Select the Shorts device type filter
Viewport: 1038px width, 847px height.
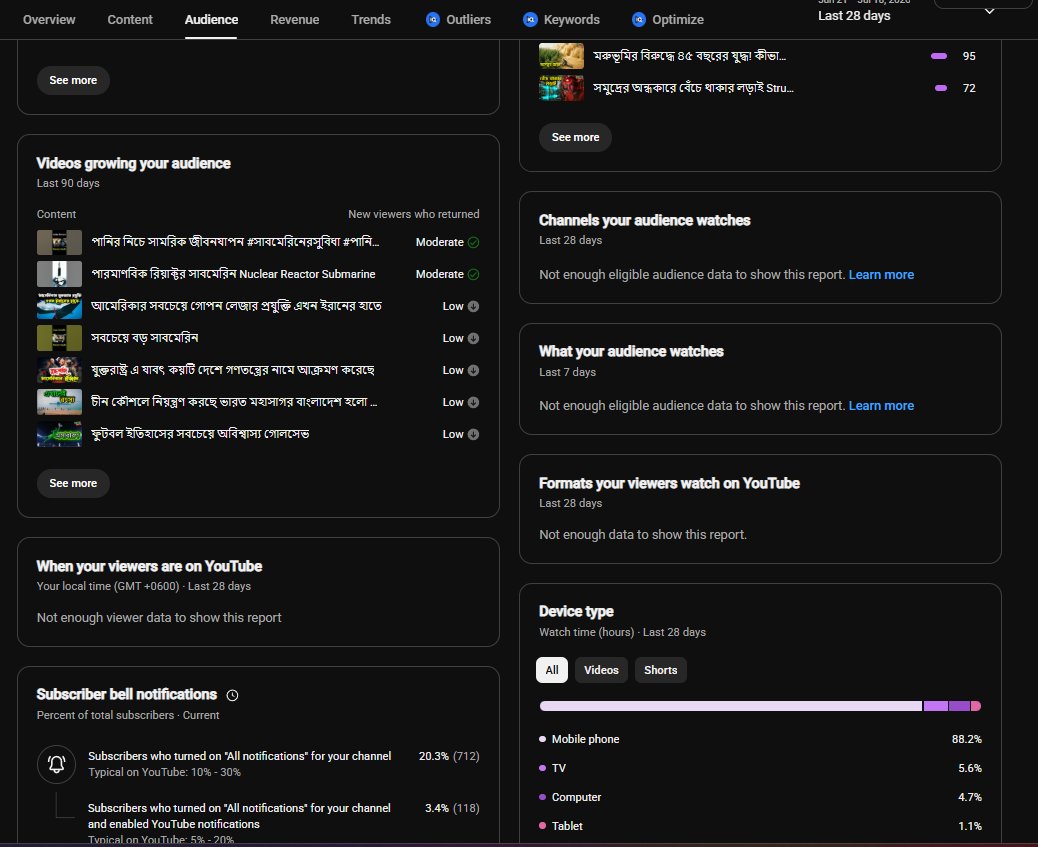tap(661, 670)
